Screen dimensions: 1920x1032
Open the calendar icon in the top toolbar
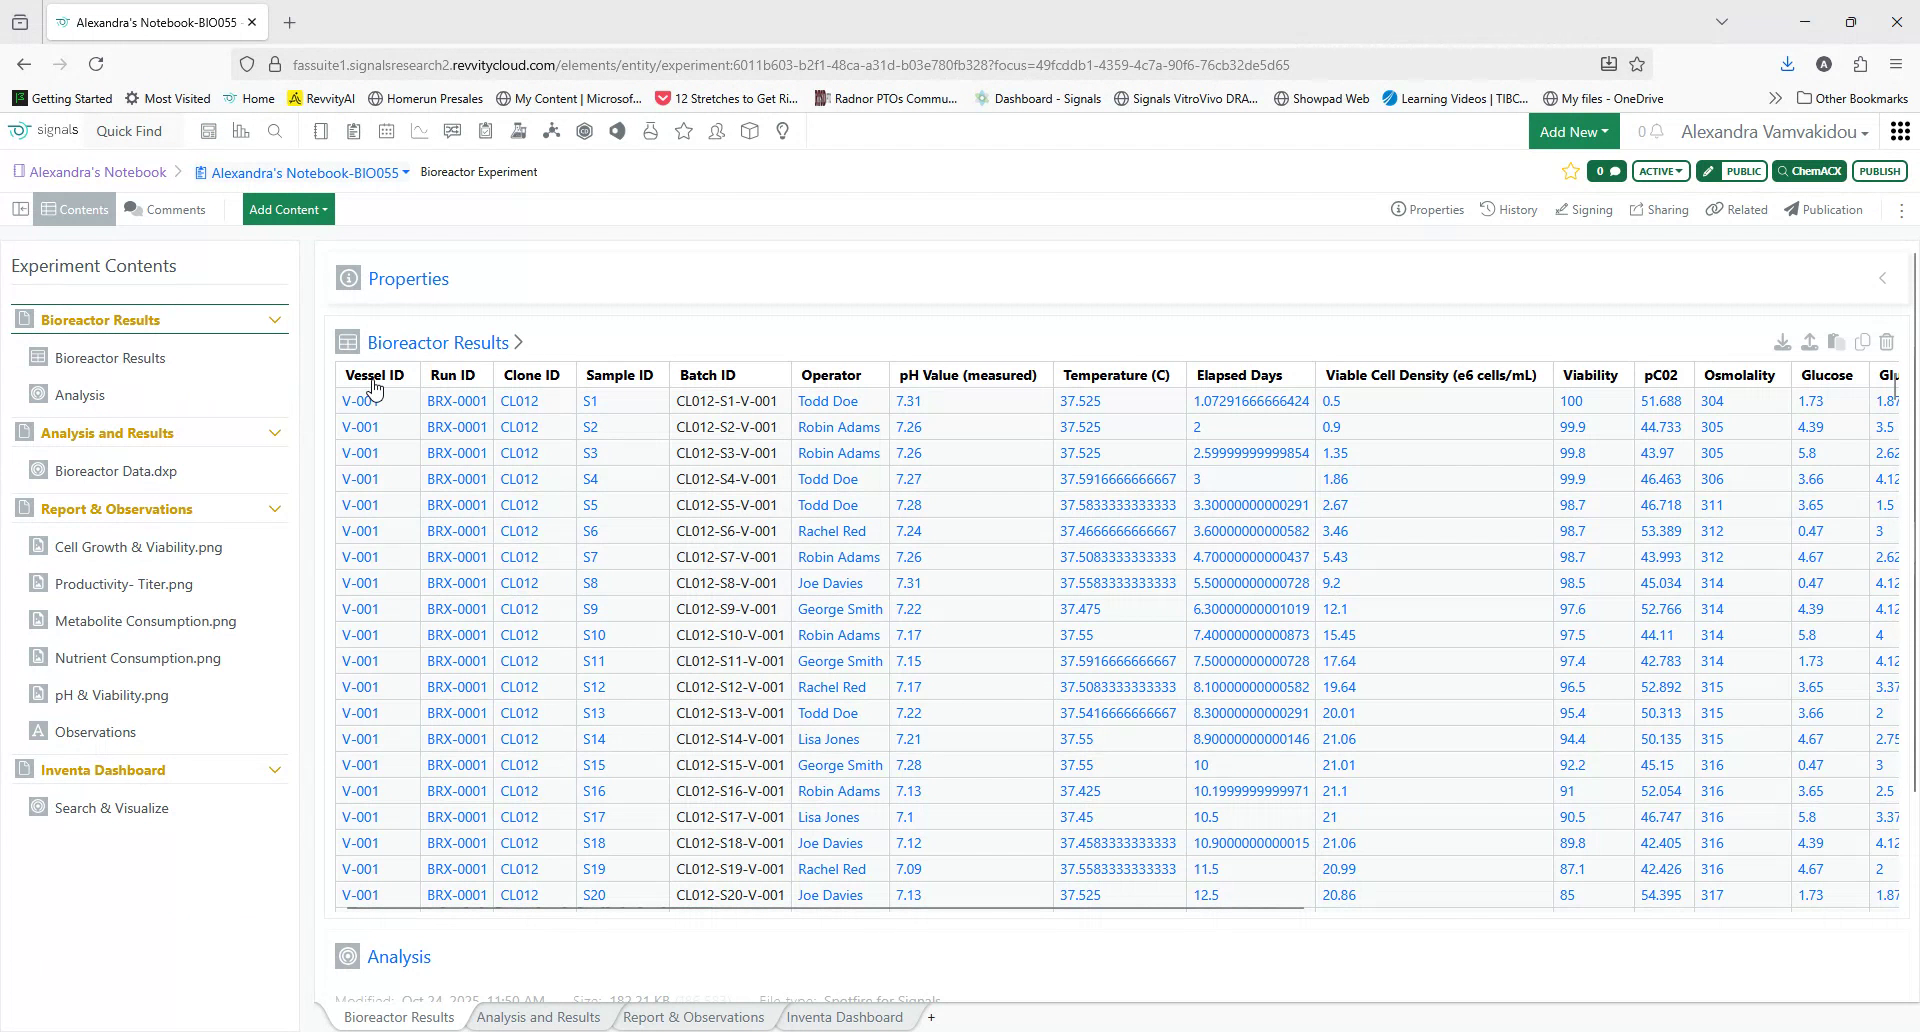point(386,131)
